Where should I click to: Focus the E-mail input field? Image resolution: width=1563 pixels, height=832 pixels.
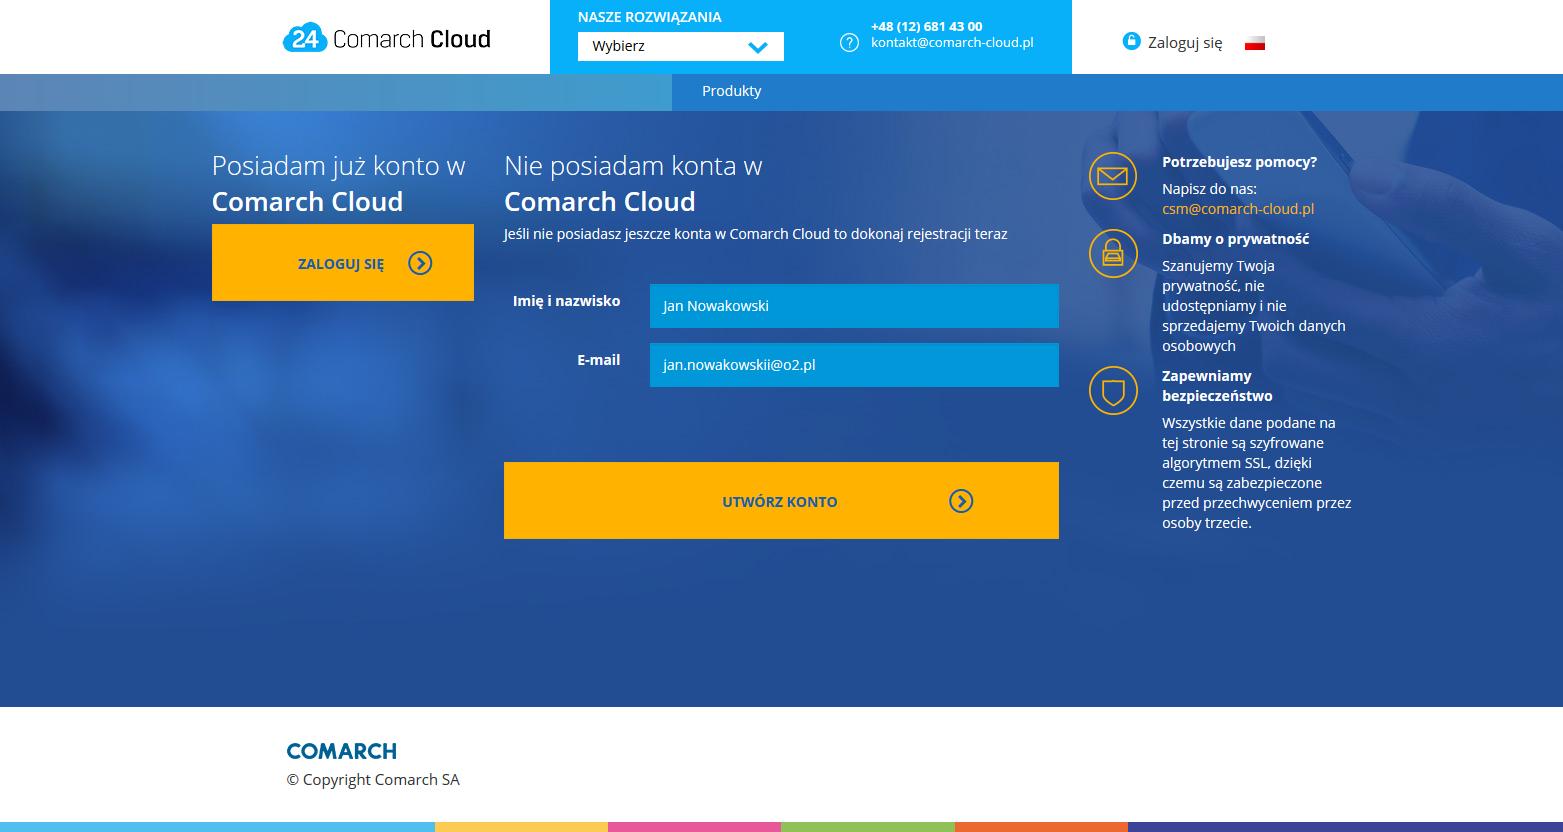[854, 365]
